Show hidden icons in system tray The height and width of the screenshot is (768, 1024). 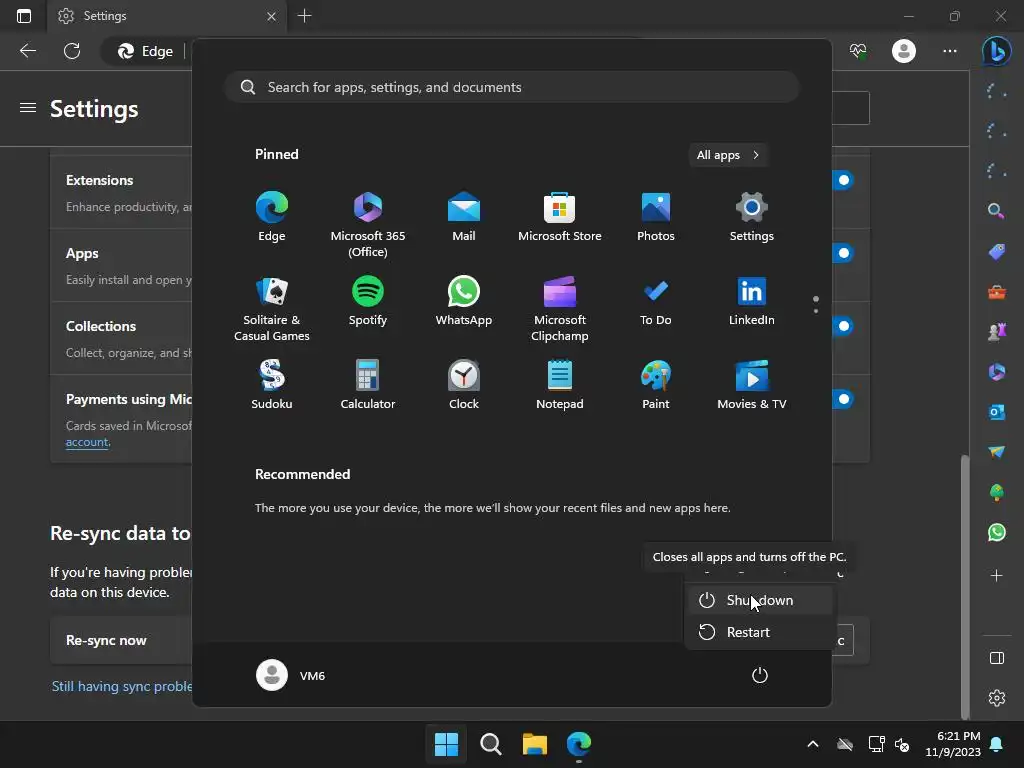pyautogui.click(x=812, y=744)
